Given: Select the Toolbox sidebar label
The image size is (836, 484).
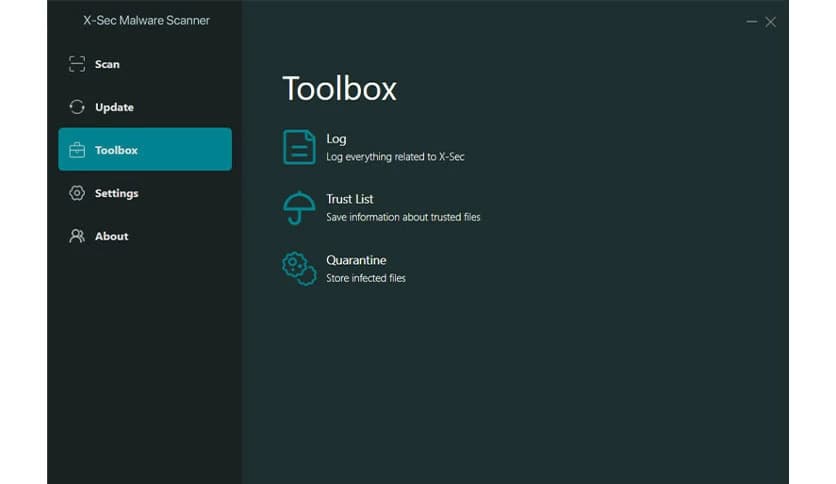Looking at the screenshot, I should tap(116, 150).
